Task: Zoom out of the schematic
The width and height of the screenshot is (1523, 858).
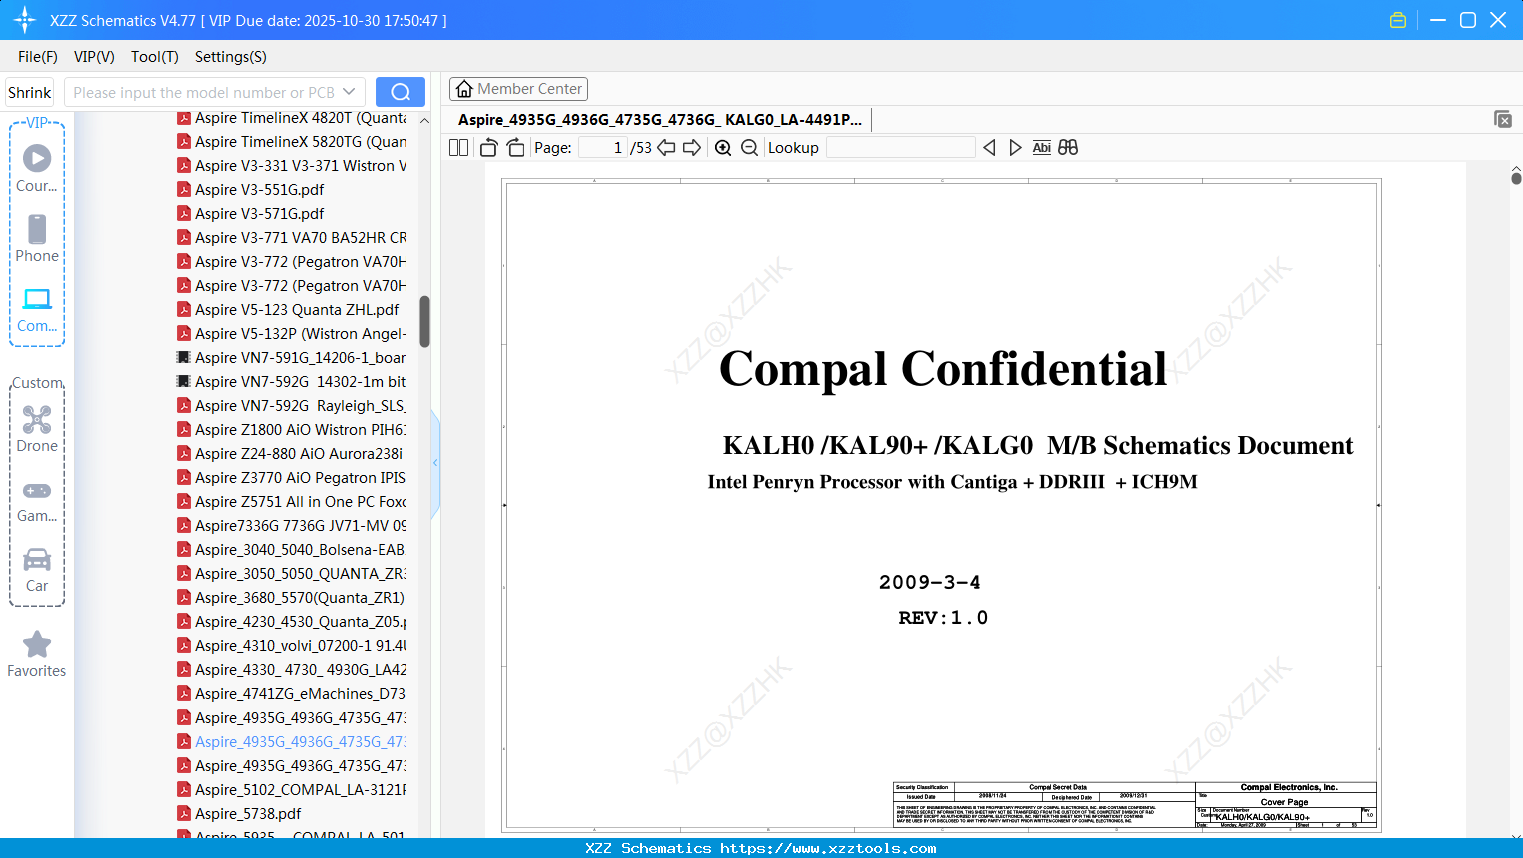Action: [x=749, y=148]
